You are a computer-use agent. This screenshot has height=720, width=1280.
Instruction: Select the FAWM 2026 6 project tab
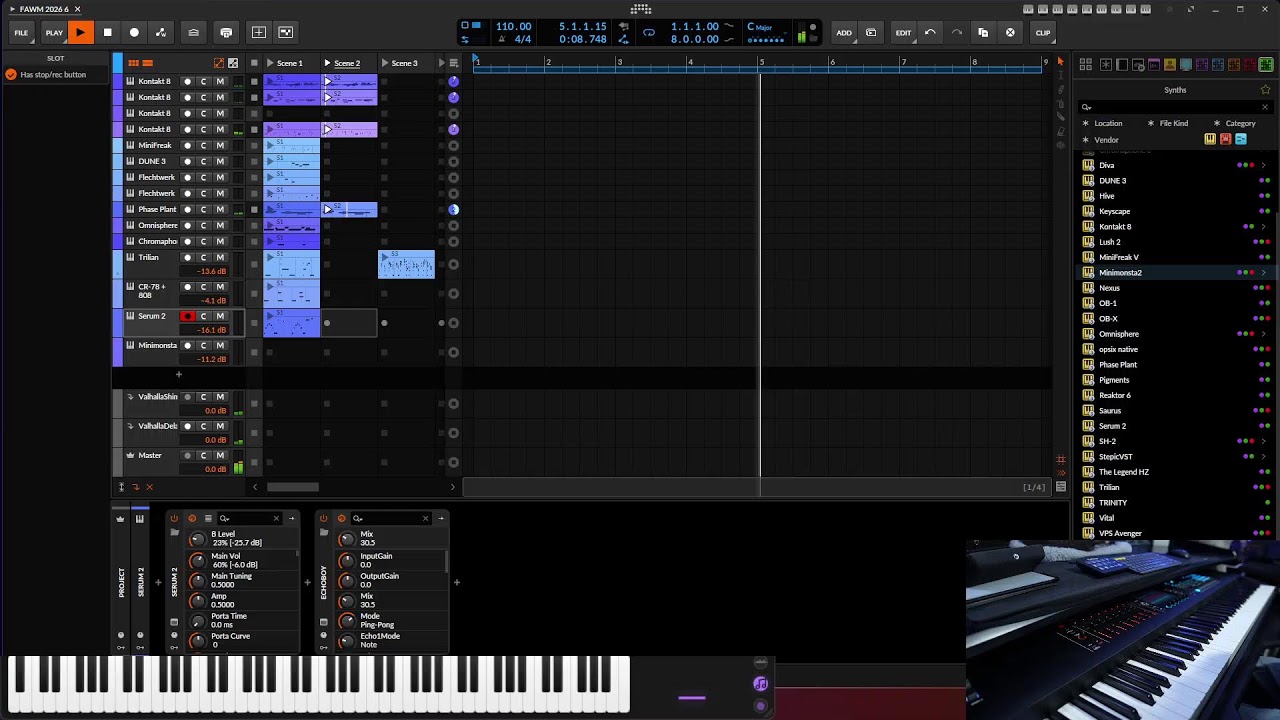point(44,9)
